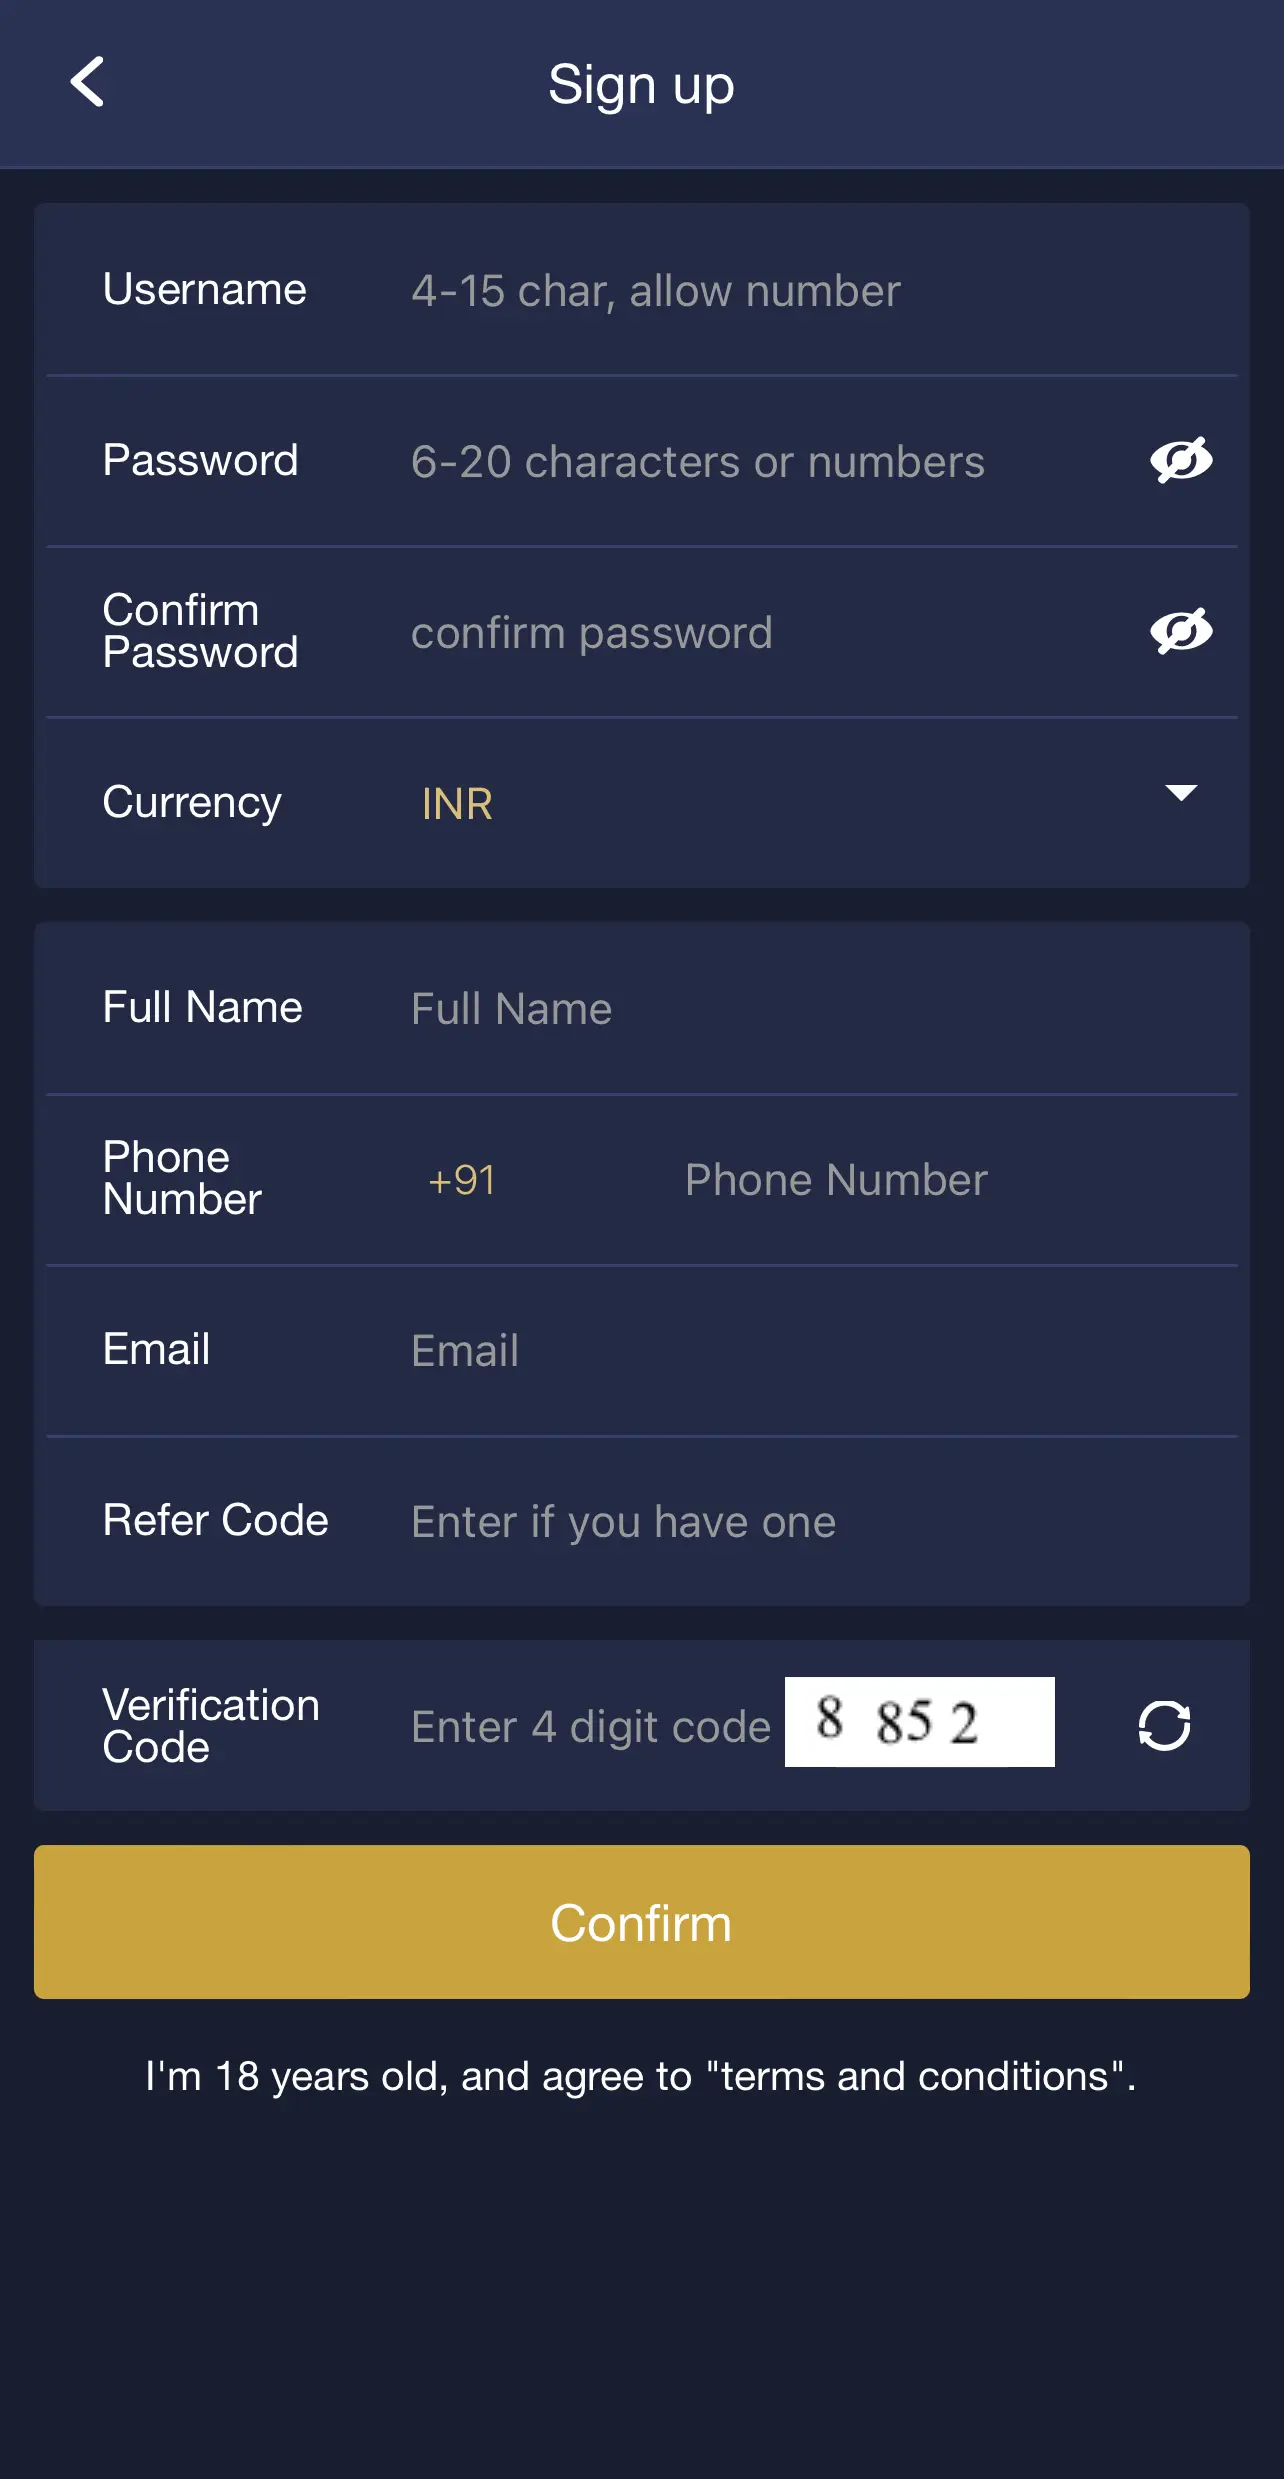
Task: Click the Sign up title text
Action: click(x=641, y=84)
